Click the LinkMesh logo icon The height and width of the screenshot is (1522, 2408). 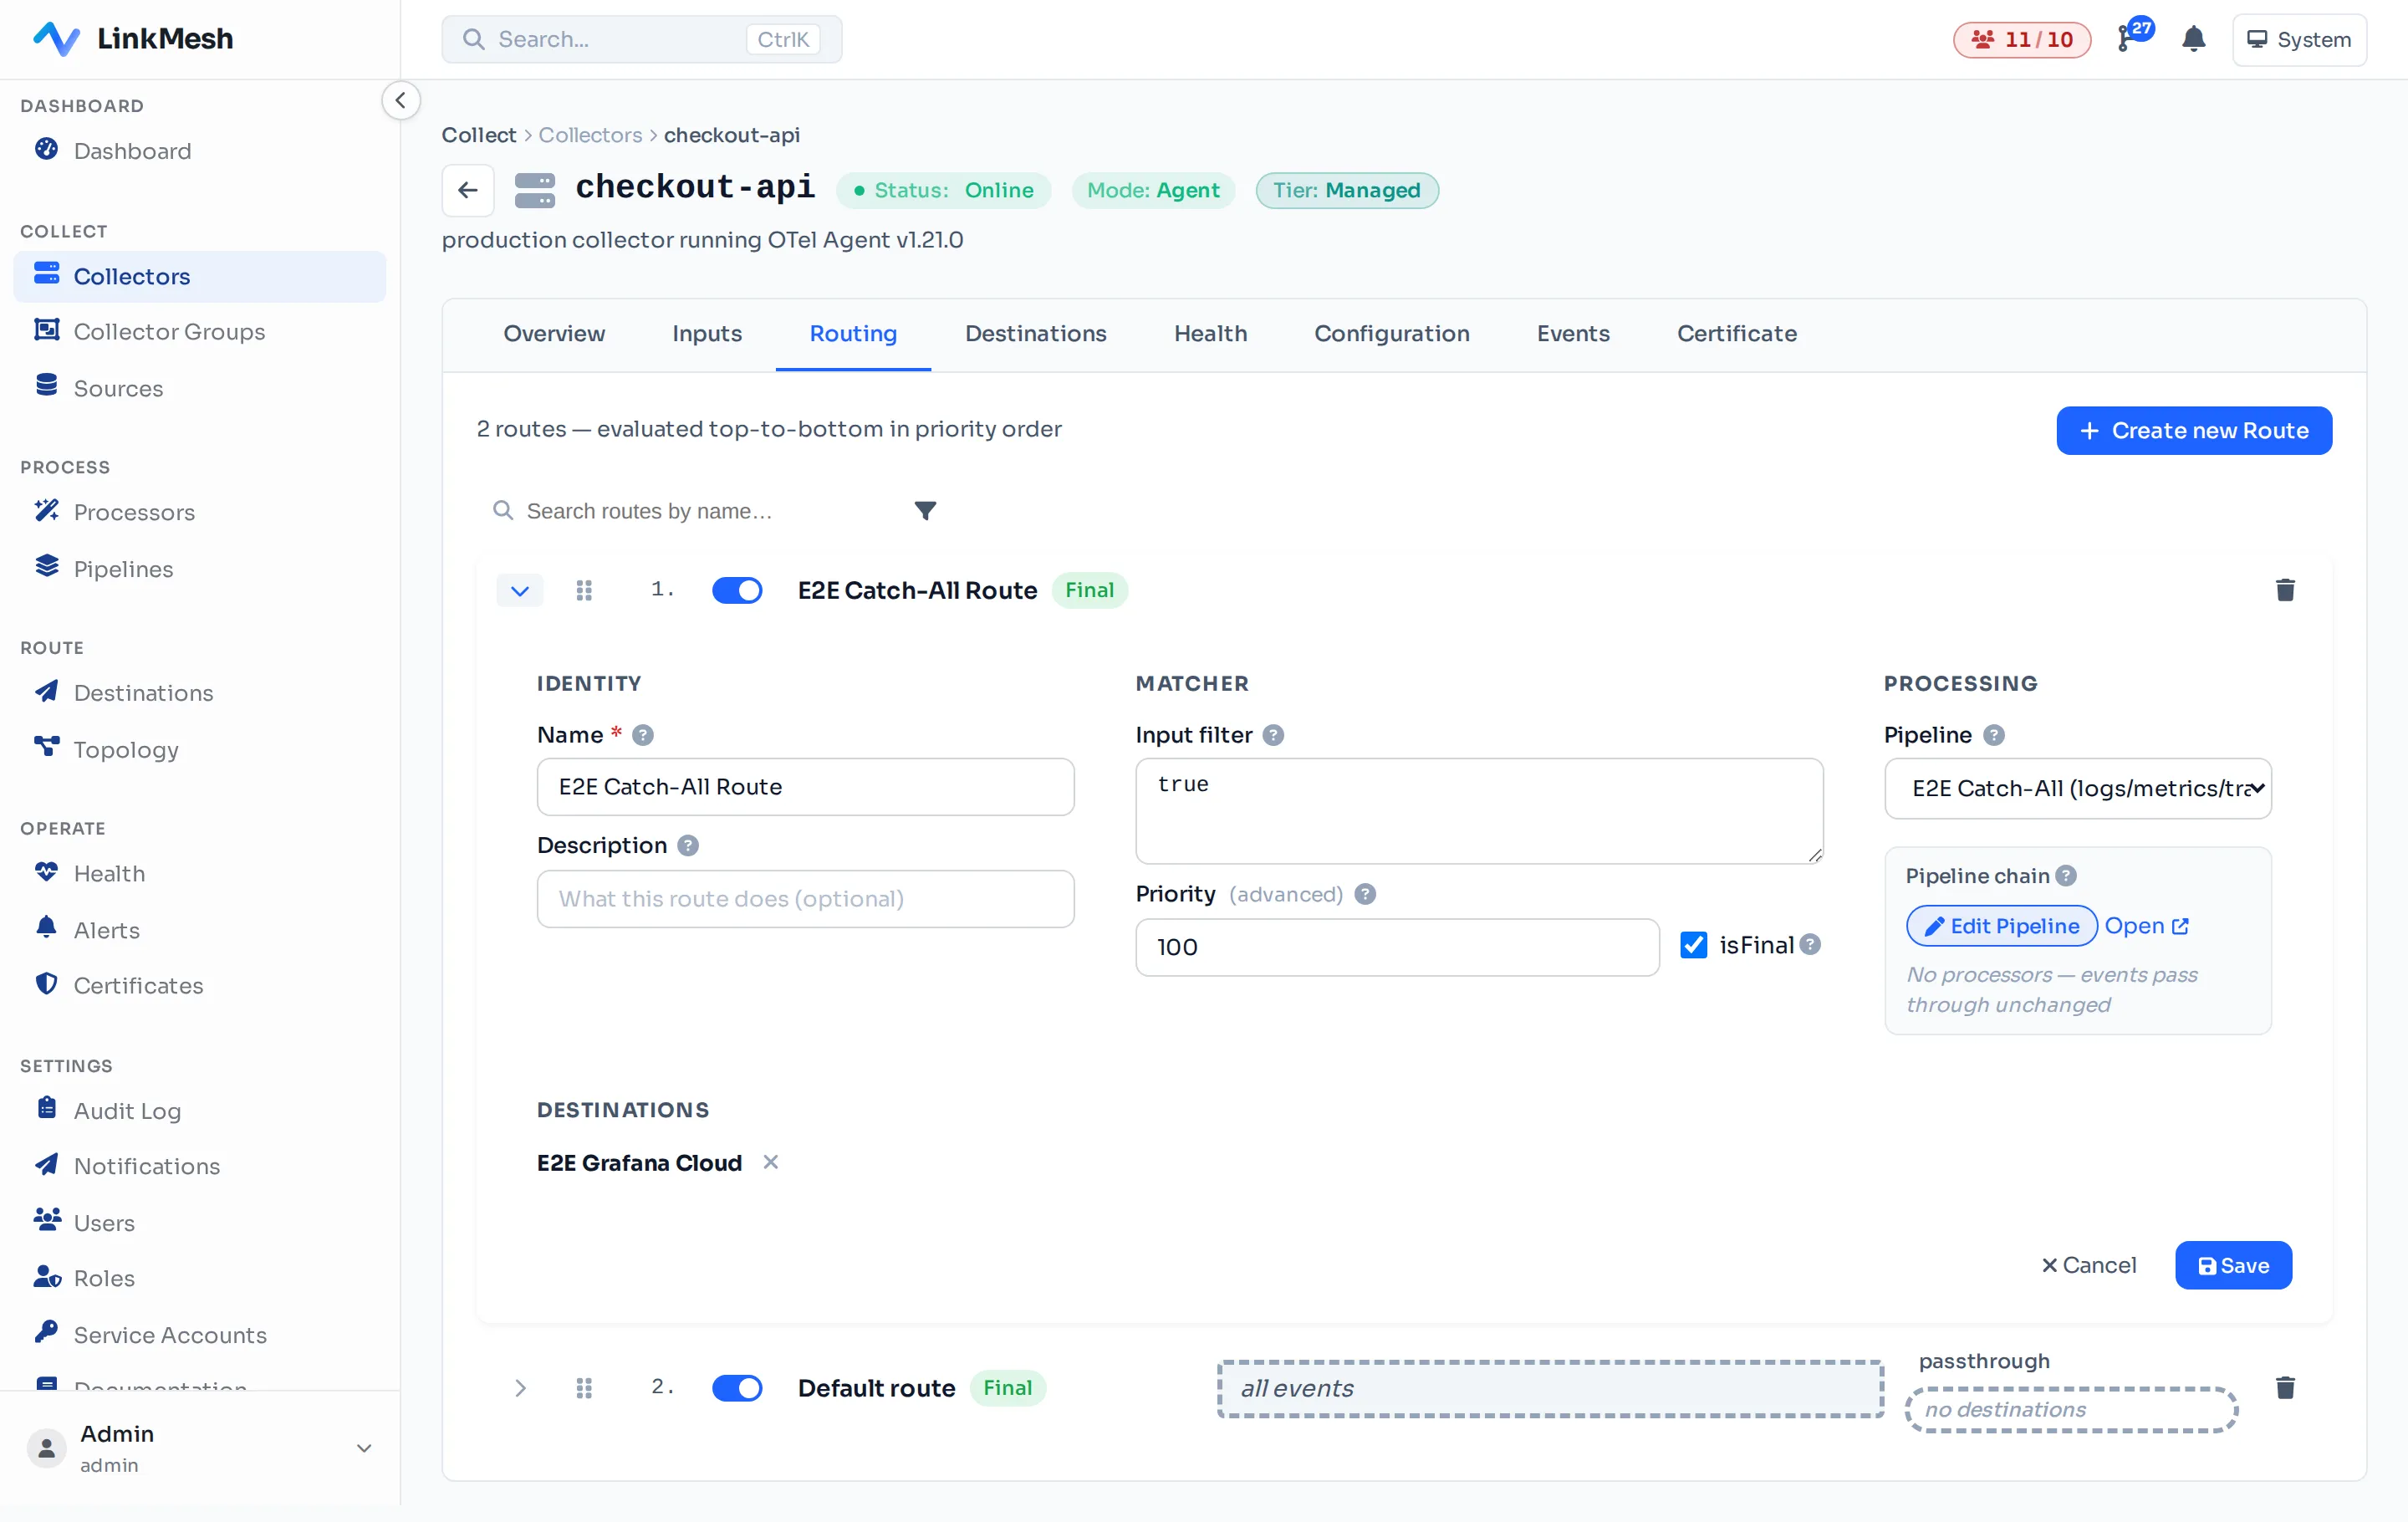[x=56, y=39]
